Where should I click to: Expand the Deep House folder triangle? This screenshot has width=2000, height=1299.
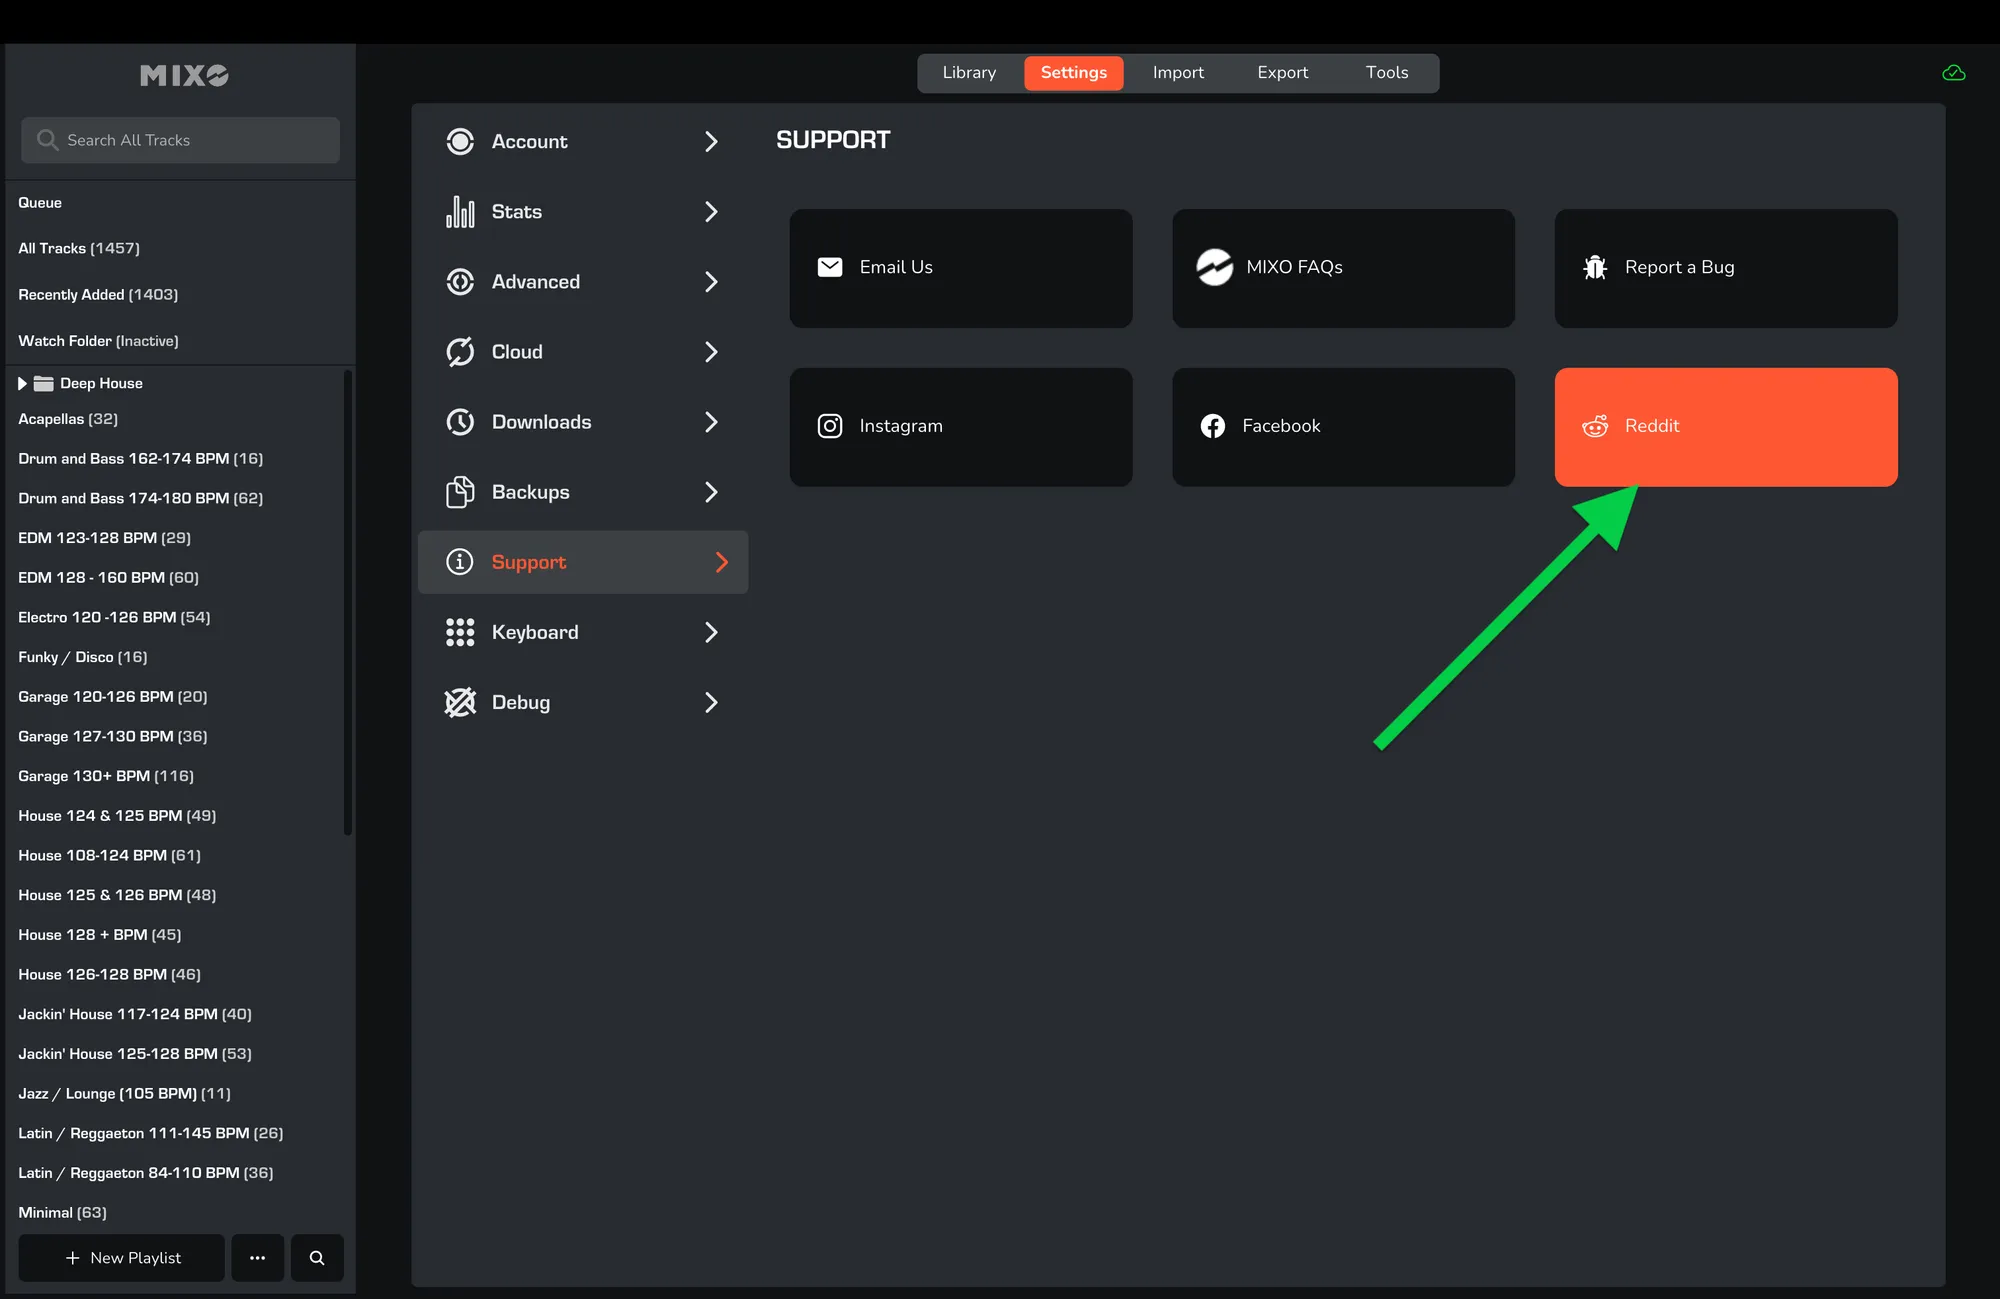pyautogui.click(x=22, y=383)
